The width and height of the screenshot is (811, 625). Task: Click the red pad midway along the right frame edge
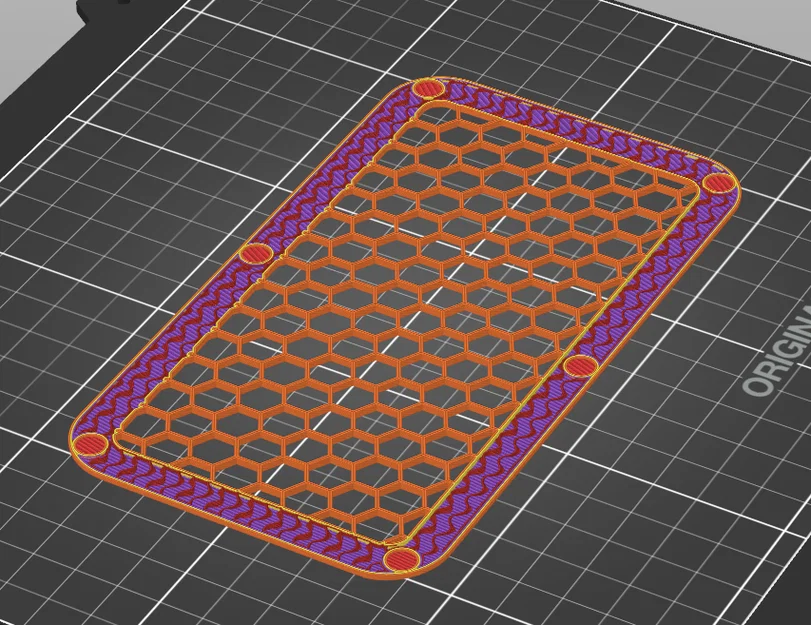(x=581, y=366)
